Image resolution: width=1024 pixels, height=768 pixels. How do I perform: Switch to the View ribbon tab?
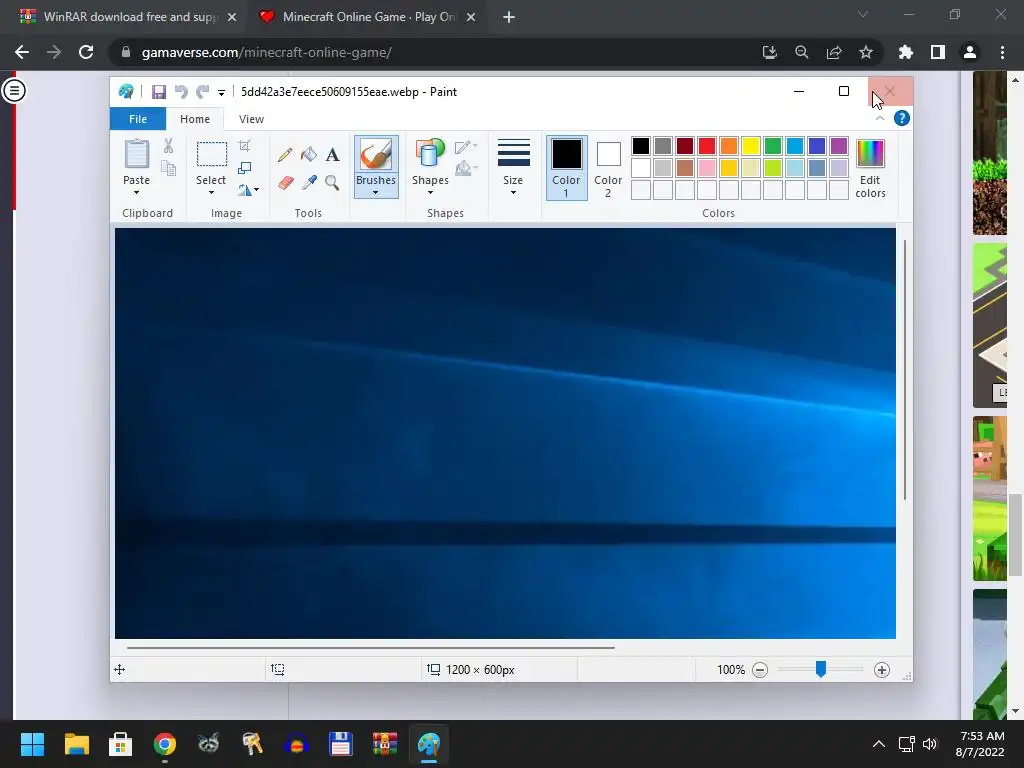[251, 119]
